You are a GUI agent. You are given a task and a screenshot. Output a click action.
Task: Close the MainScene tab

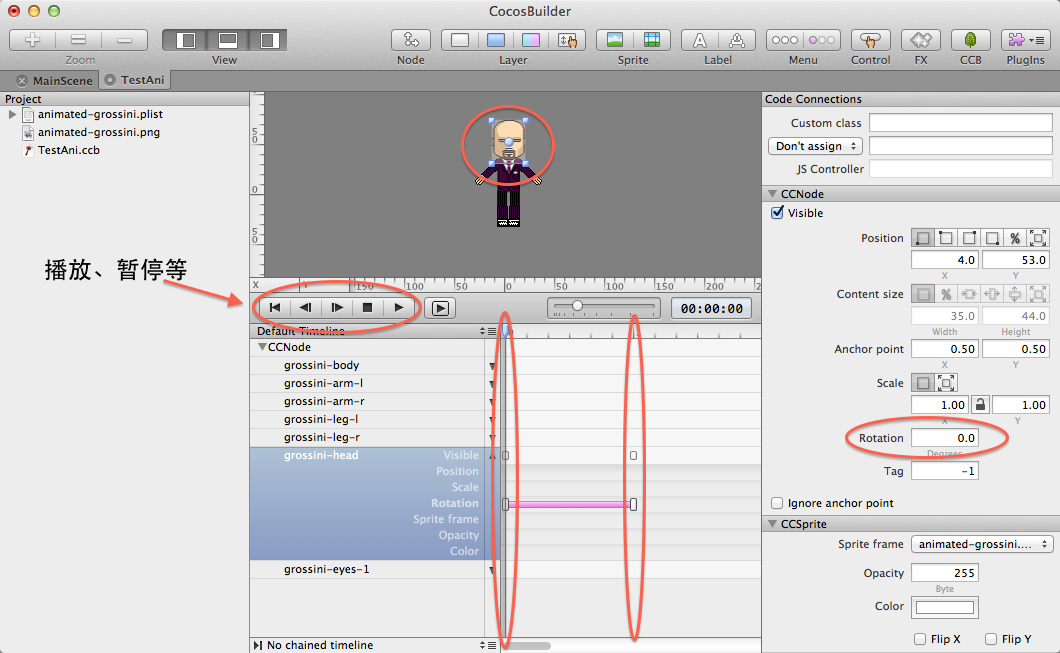click(22, 80)
